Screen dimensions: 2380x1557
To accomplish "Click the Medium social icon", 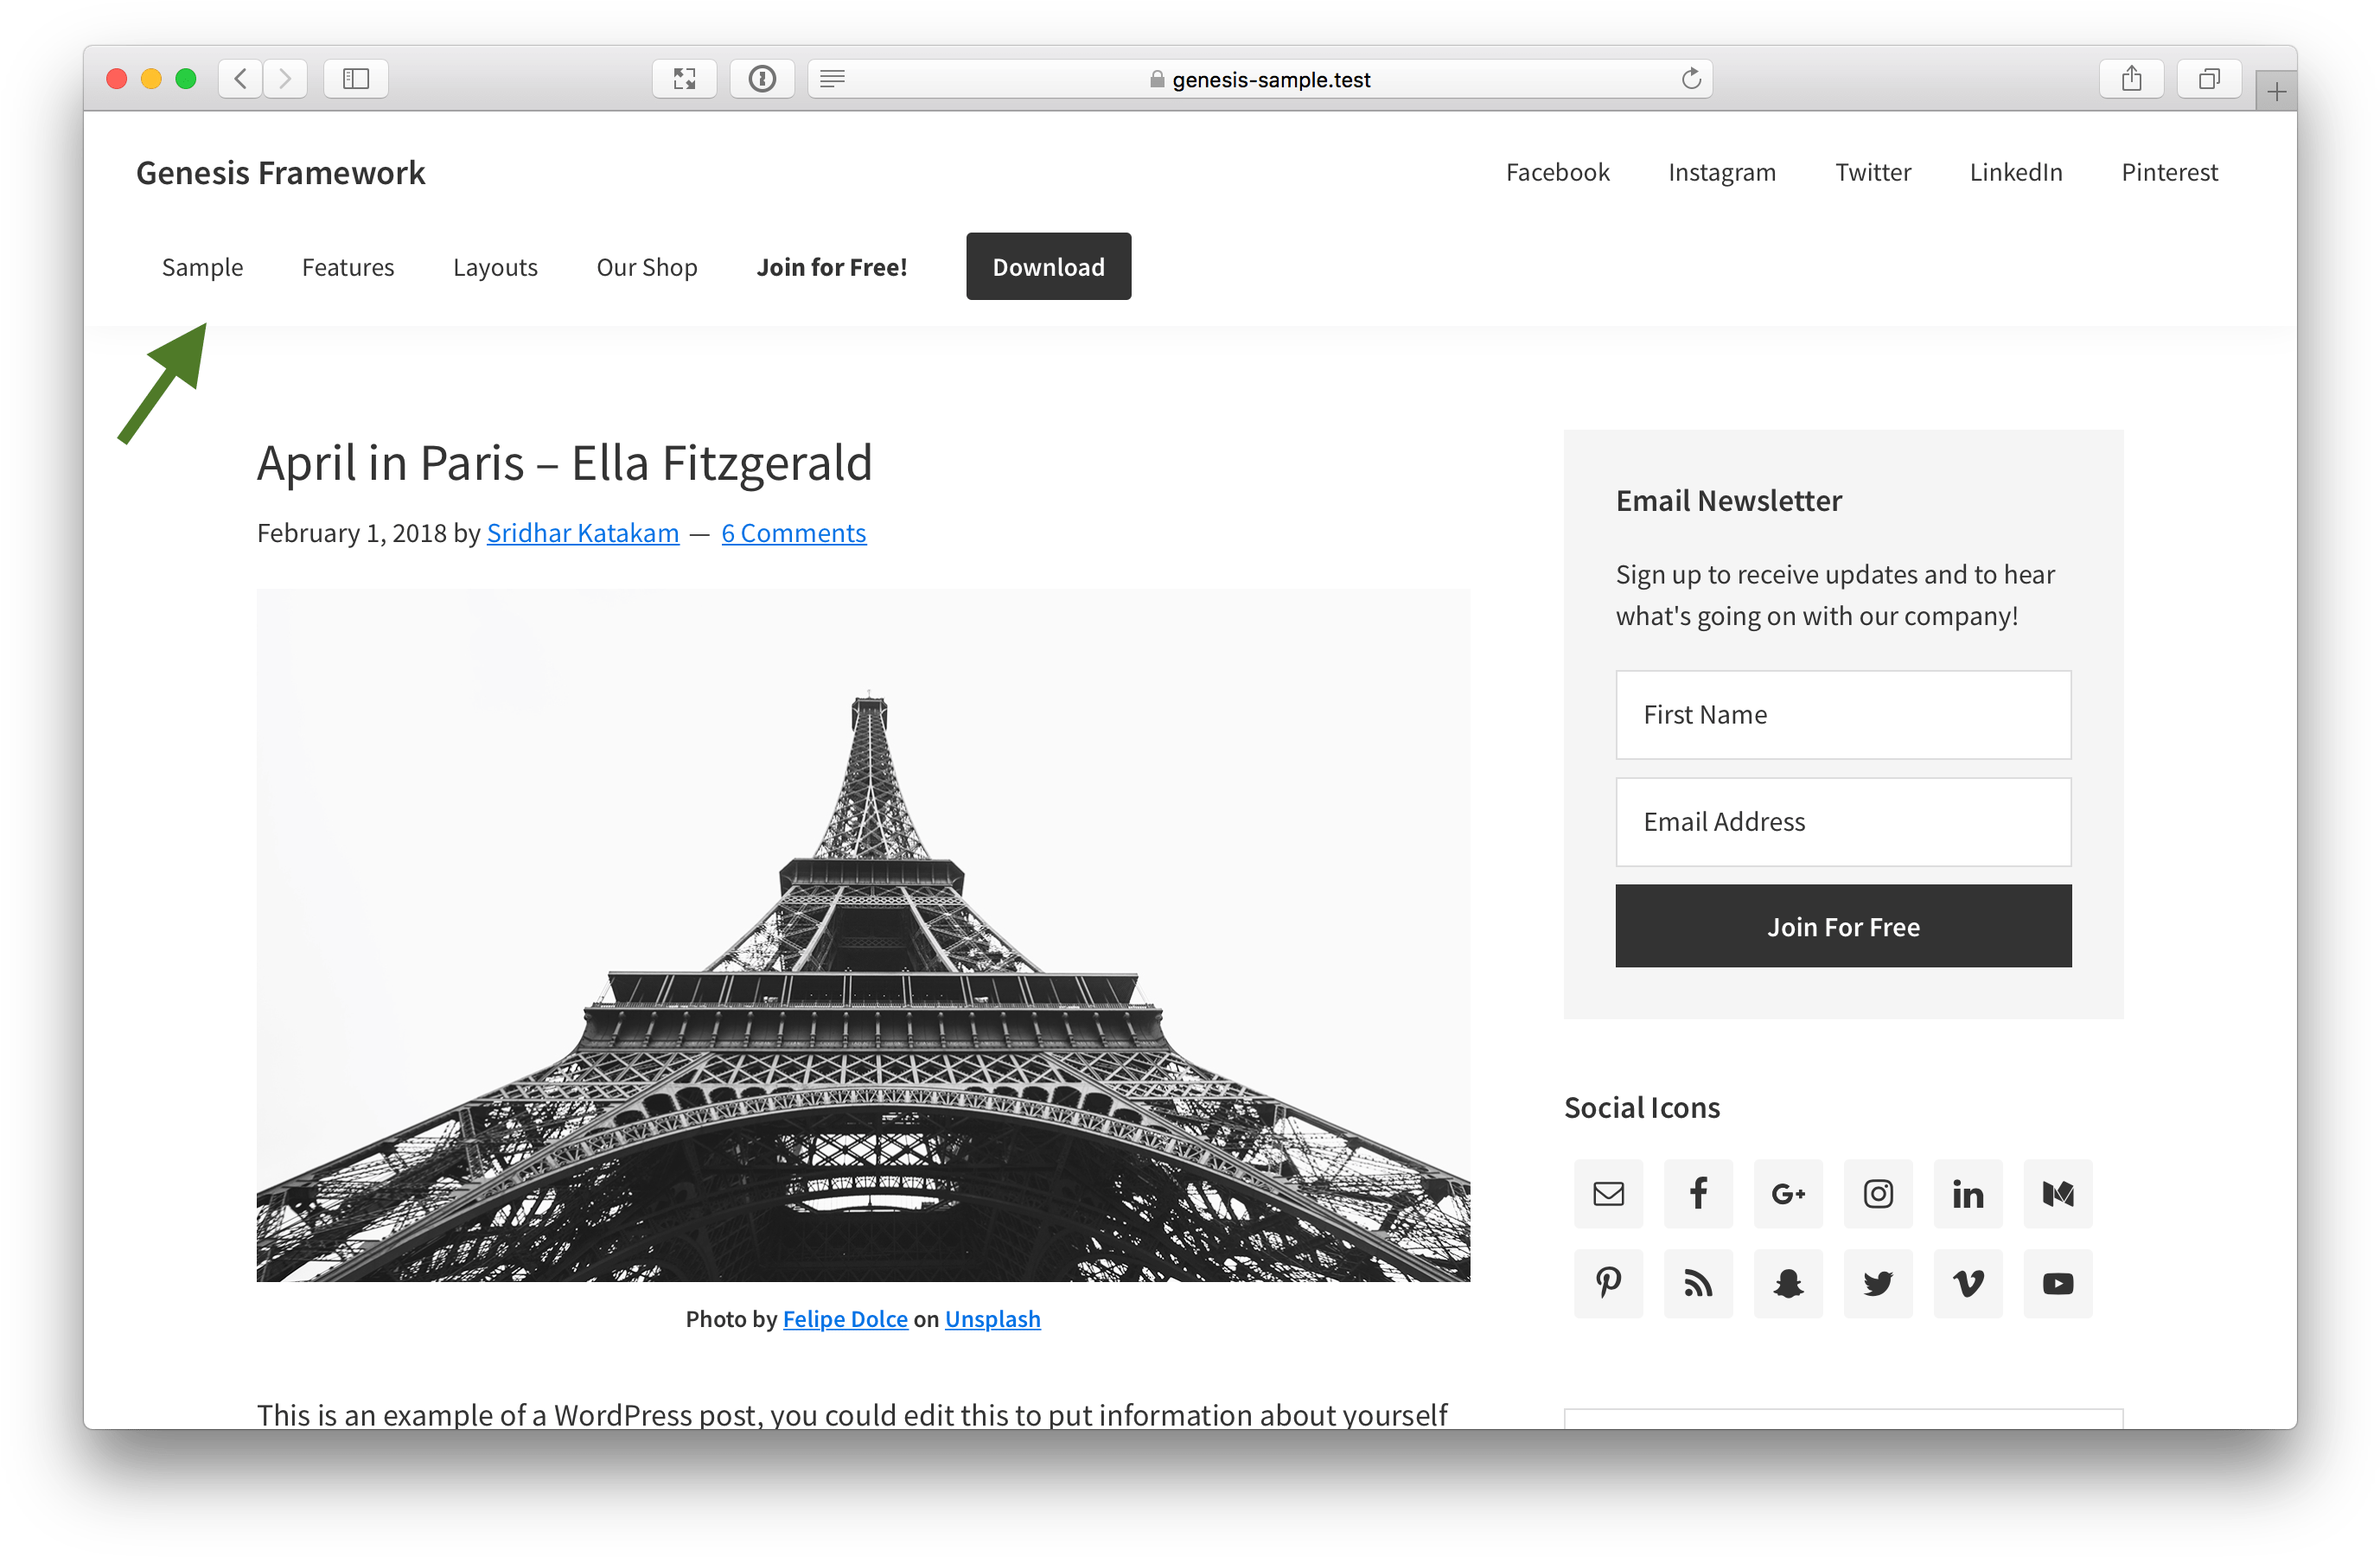I will click(2058, 1194).
